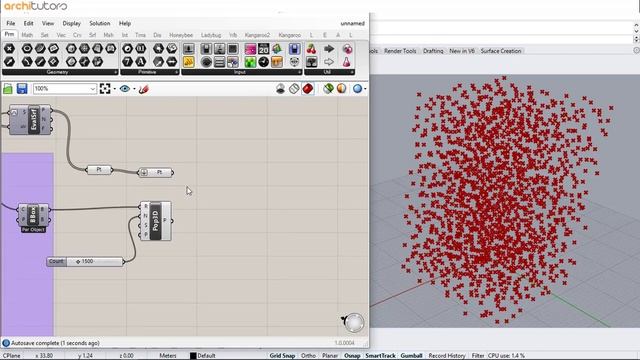Pick the first Geometry hexagon icon with X
Screen dimensions: 640x360
[x=9, y=49]
